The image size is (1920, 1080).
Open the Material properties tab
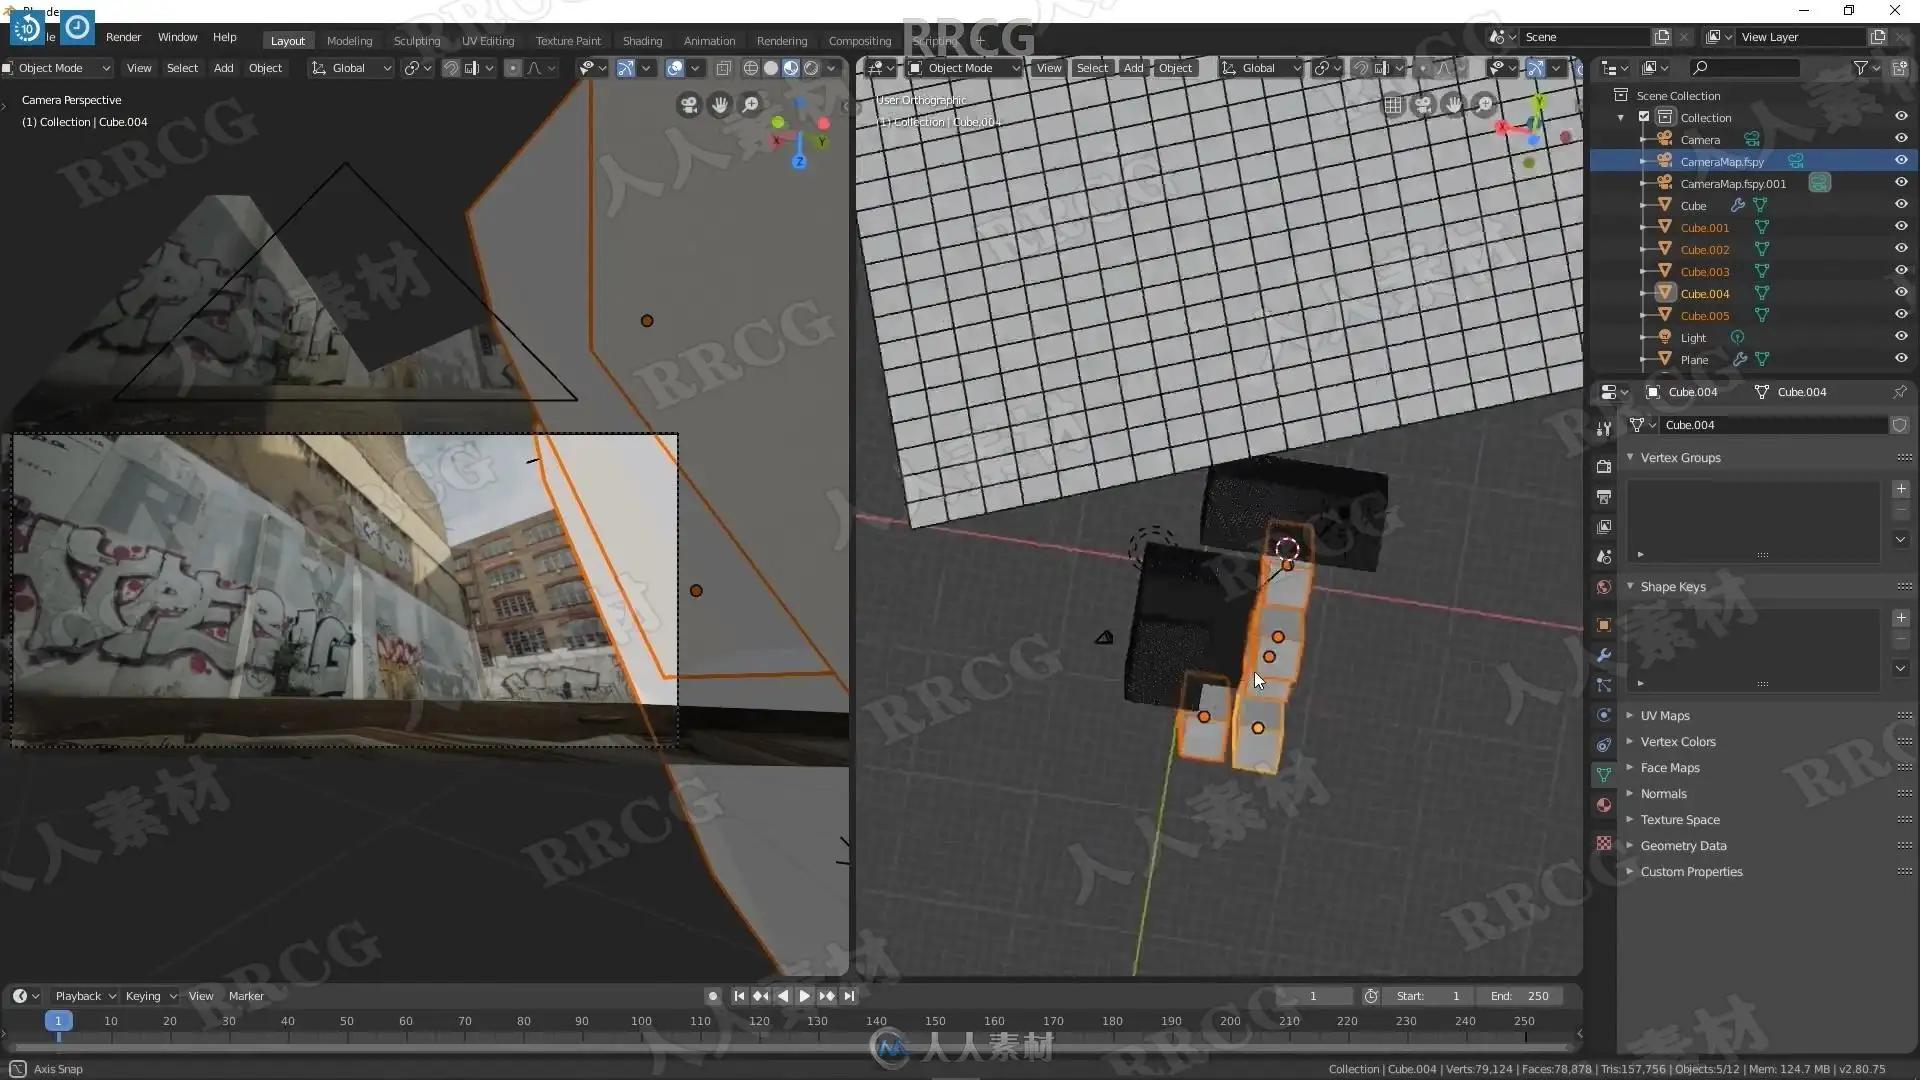click(1604, 806)
